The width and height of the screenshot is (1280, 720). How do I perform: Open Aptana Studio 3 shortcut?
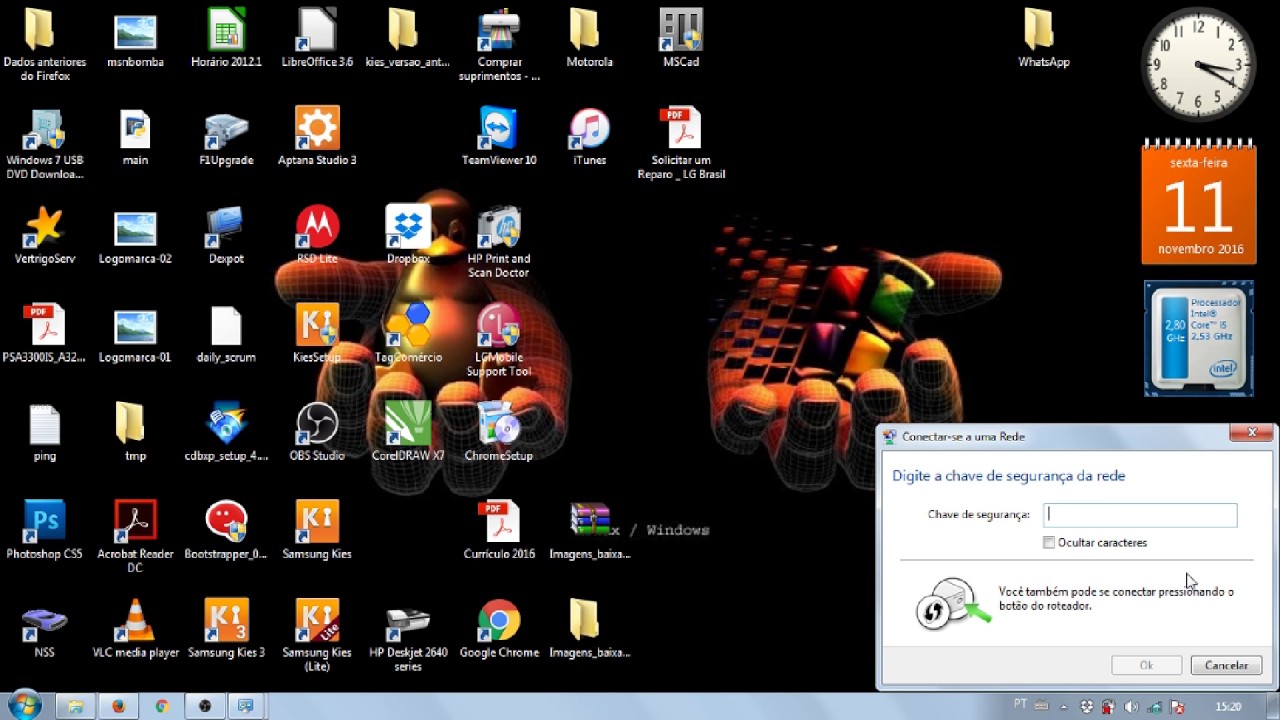(317, 136)
